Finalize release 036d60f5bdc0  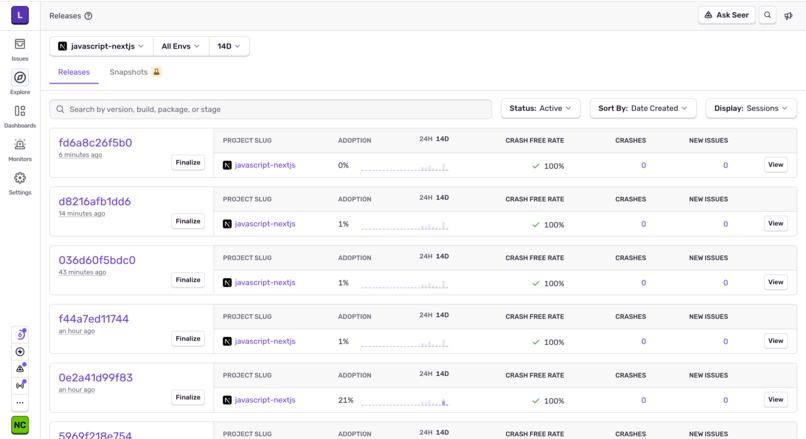188,280
